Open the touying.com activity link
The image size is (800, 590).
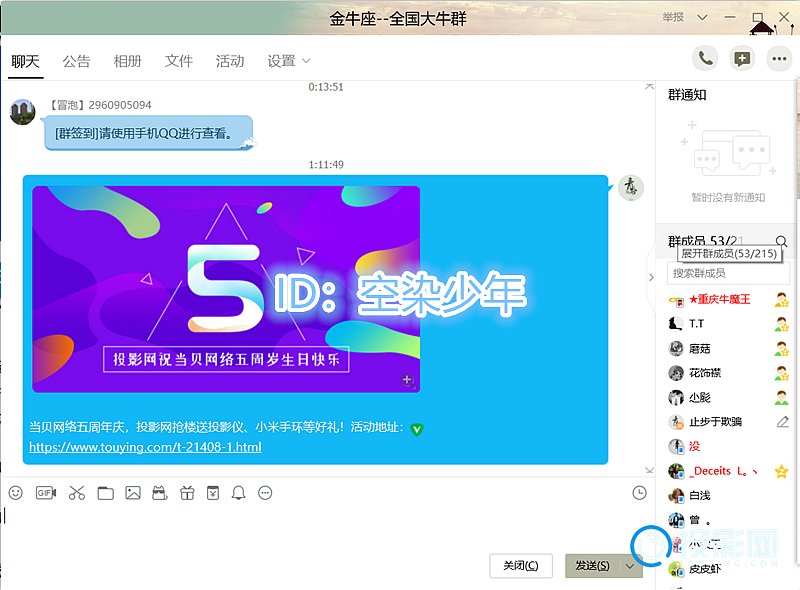coord(145,447)
